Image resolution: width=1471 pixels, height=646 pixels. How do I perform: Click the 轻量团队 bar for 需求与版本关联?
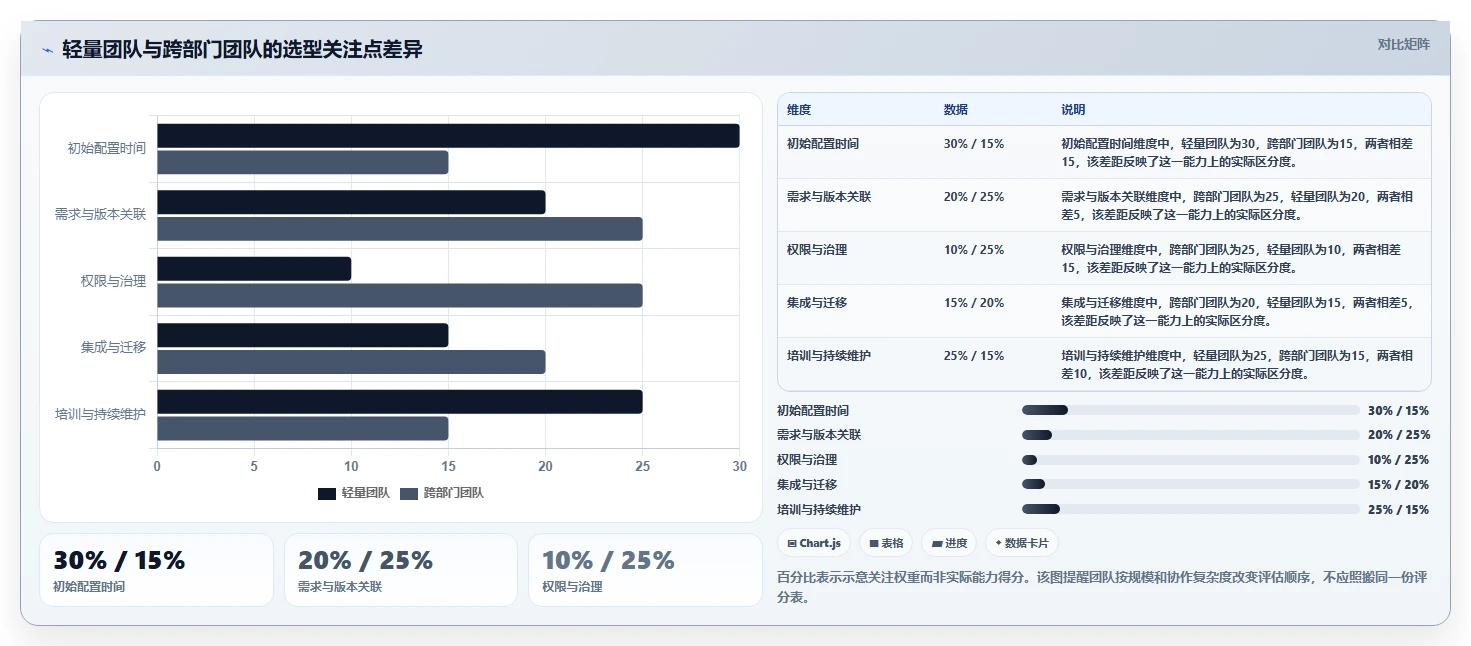coord(351,202)
